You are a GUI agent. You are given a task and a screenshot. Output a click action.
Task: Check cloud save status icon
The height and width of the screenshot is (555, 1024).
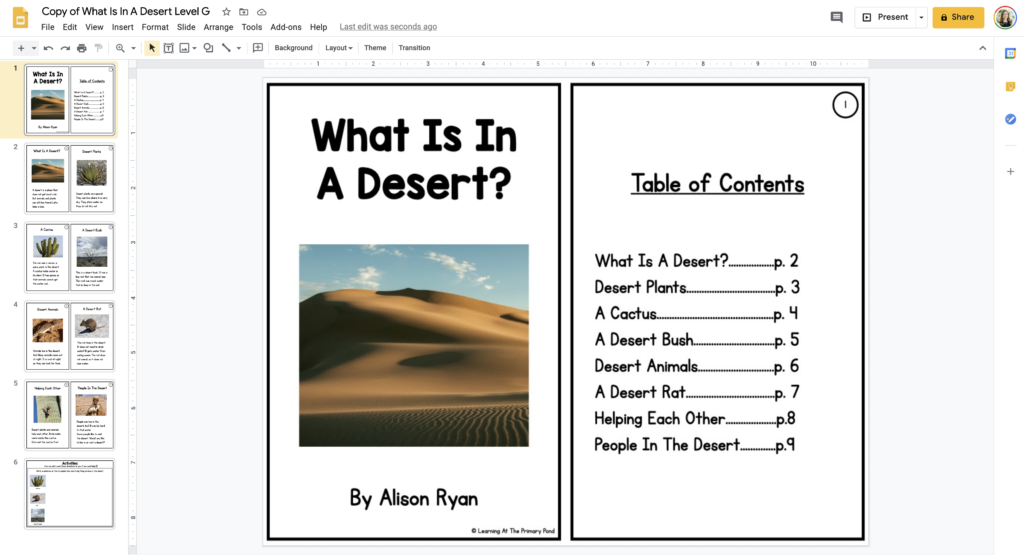point(262,12)
